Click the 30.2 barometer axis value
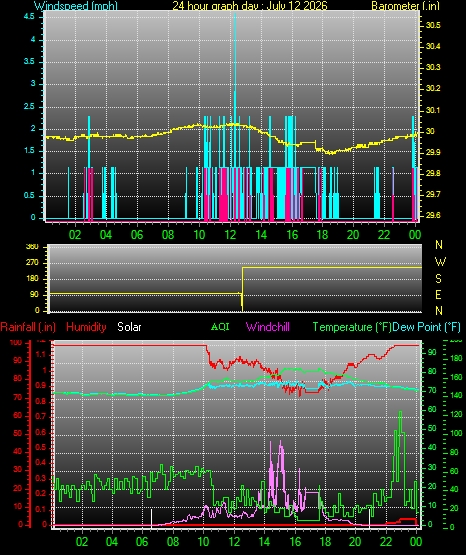 pos(433,88)
